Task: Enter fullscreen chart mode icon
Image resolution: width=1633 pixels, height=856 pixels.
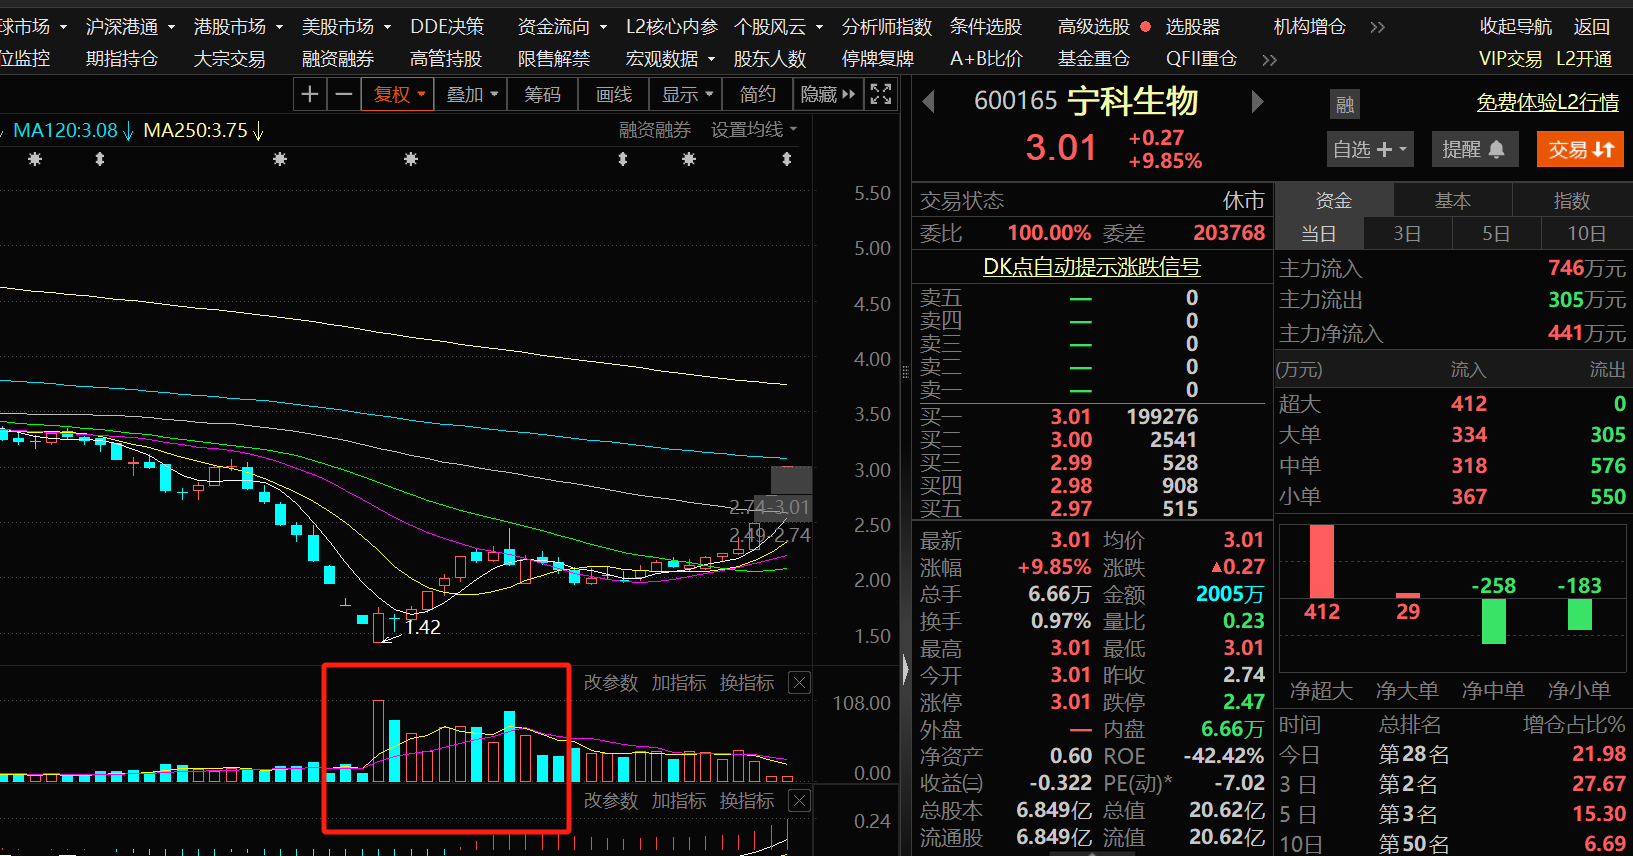Action: coord(880,95)
